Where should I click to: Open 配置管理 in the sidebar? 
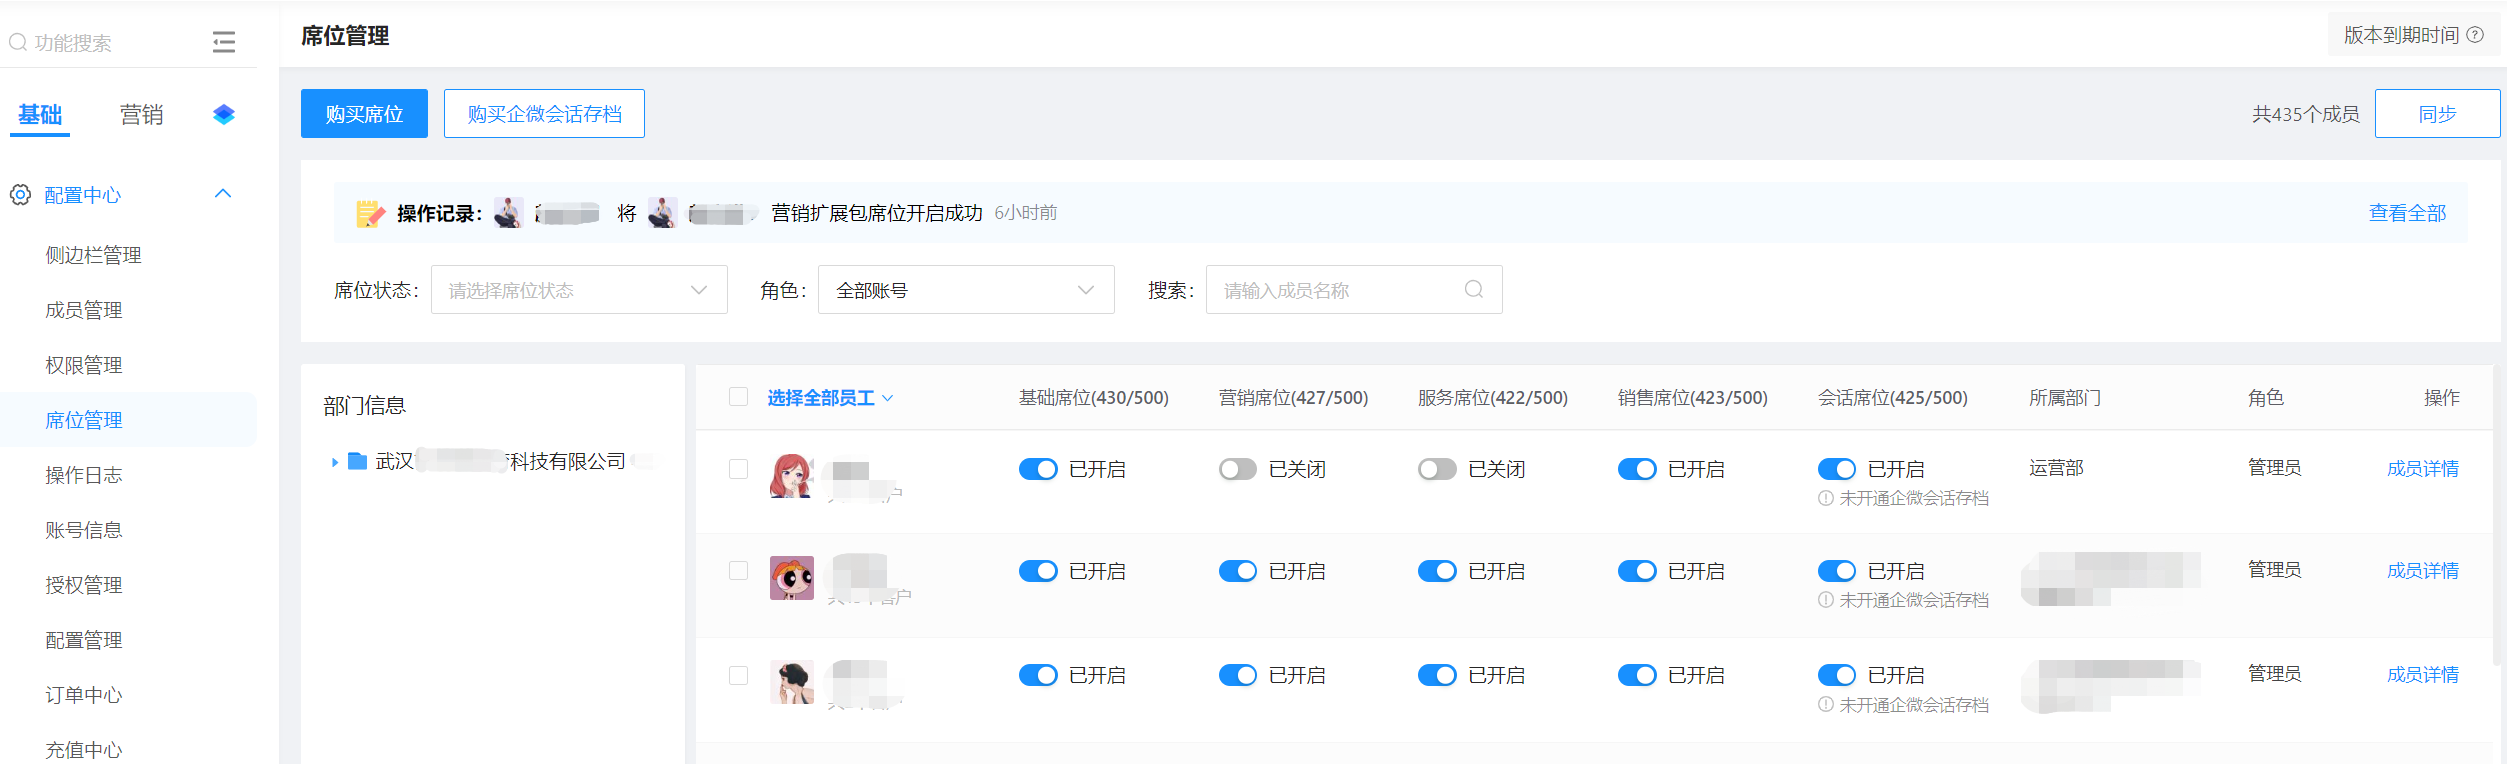[84, 640]
